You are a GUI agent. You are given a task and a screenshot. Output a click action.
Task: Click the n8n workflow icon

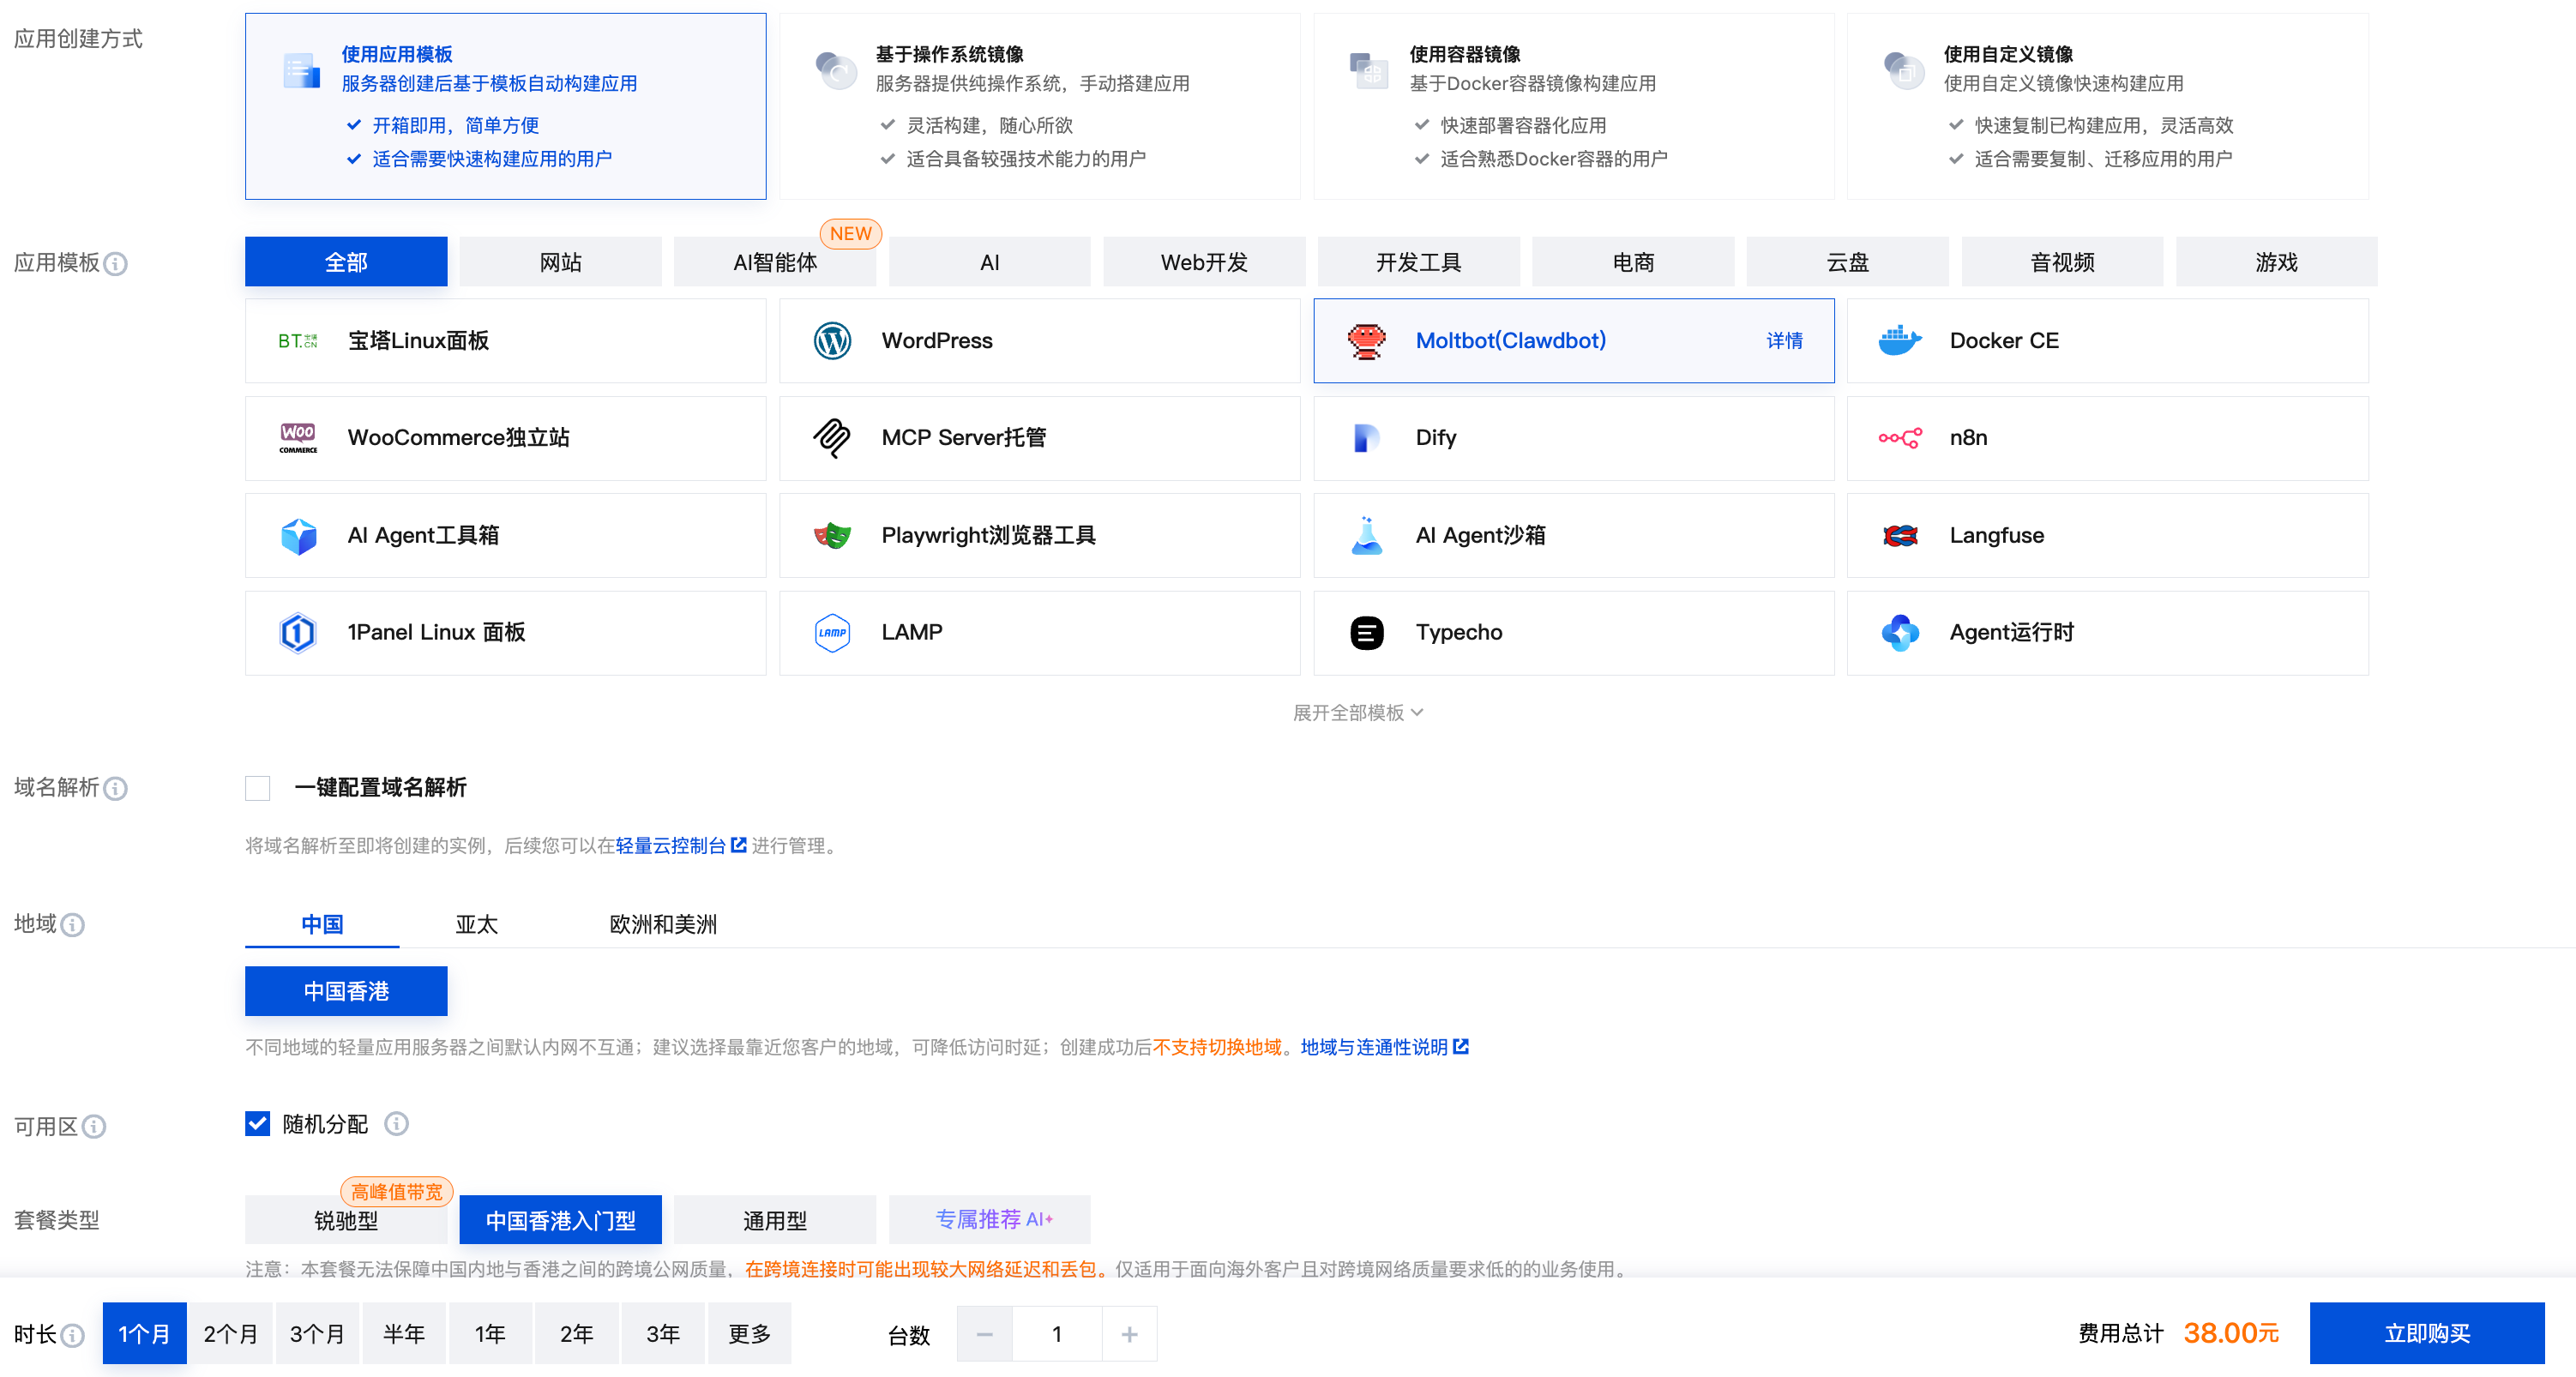click(1899, 438)
